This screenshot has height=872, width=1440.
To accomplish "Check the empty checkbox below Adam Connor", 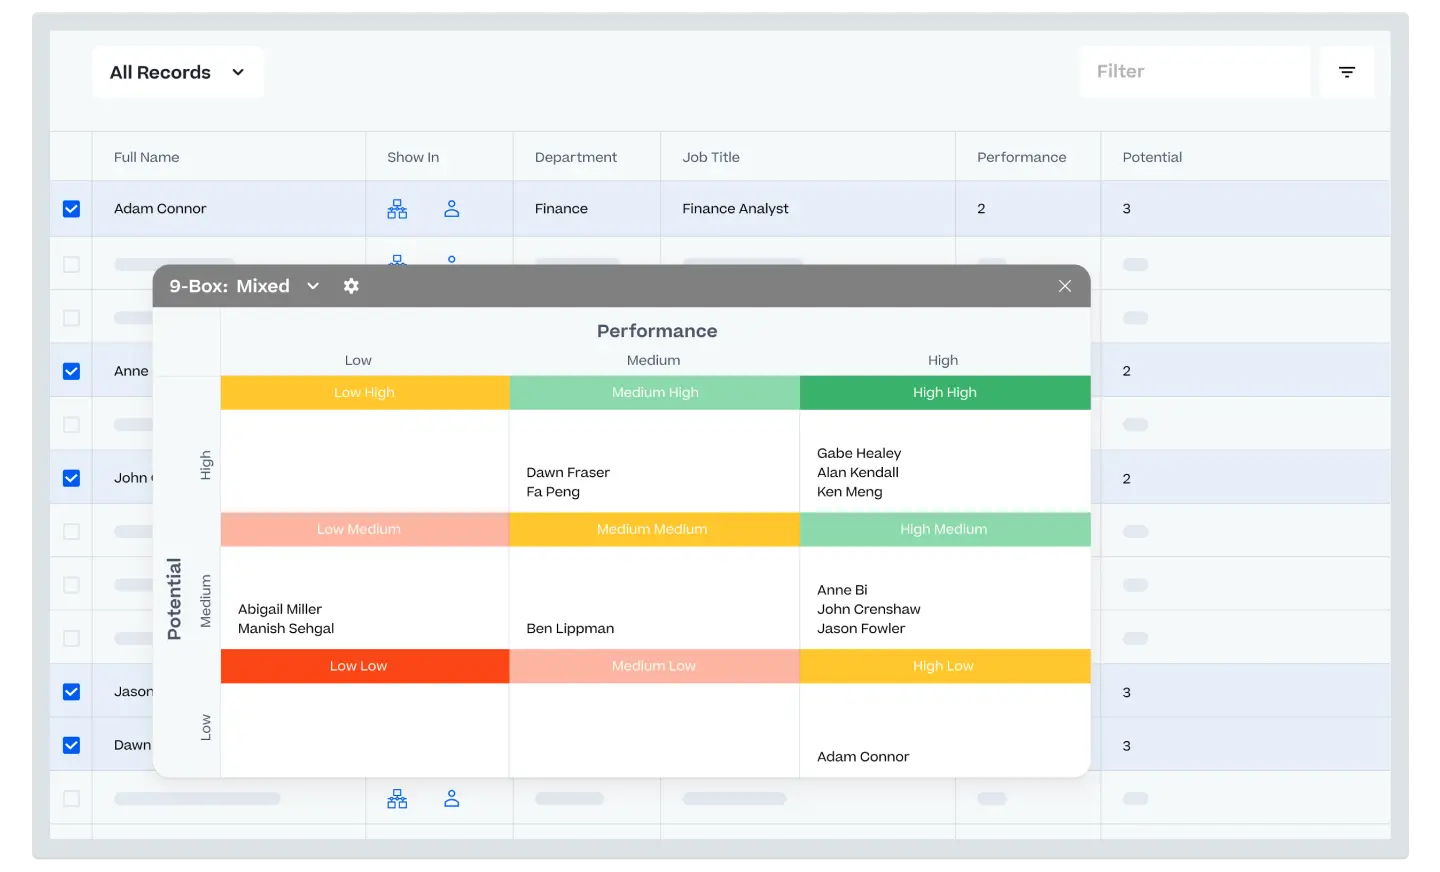I will (x=71, y=262).
